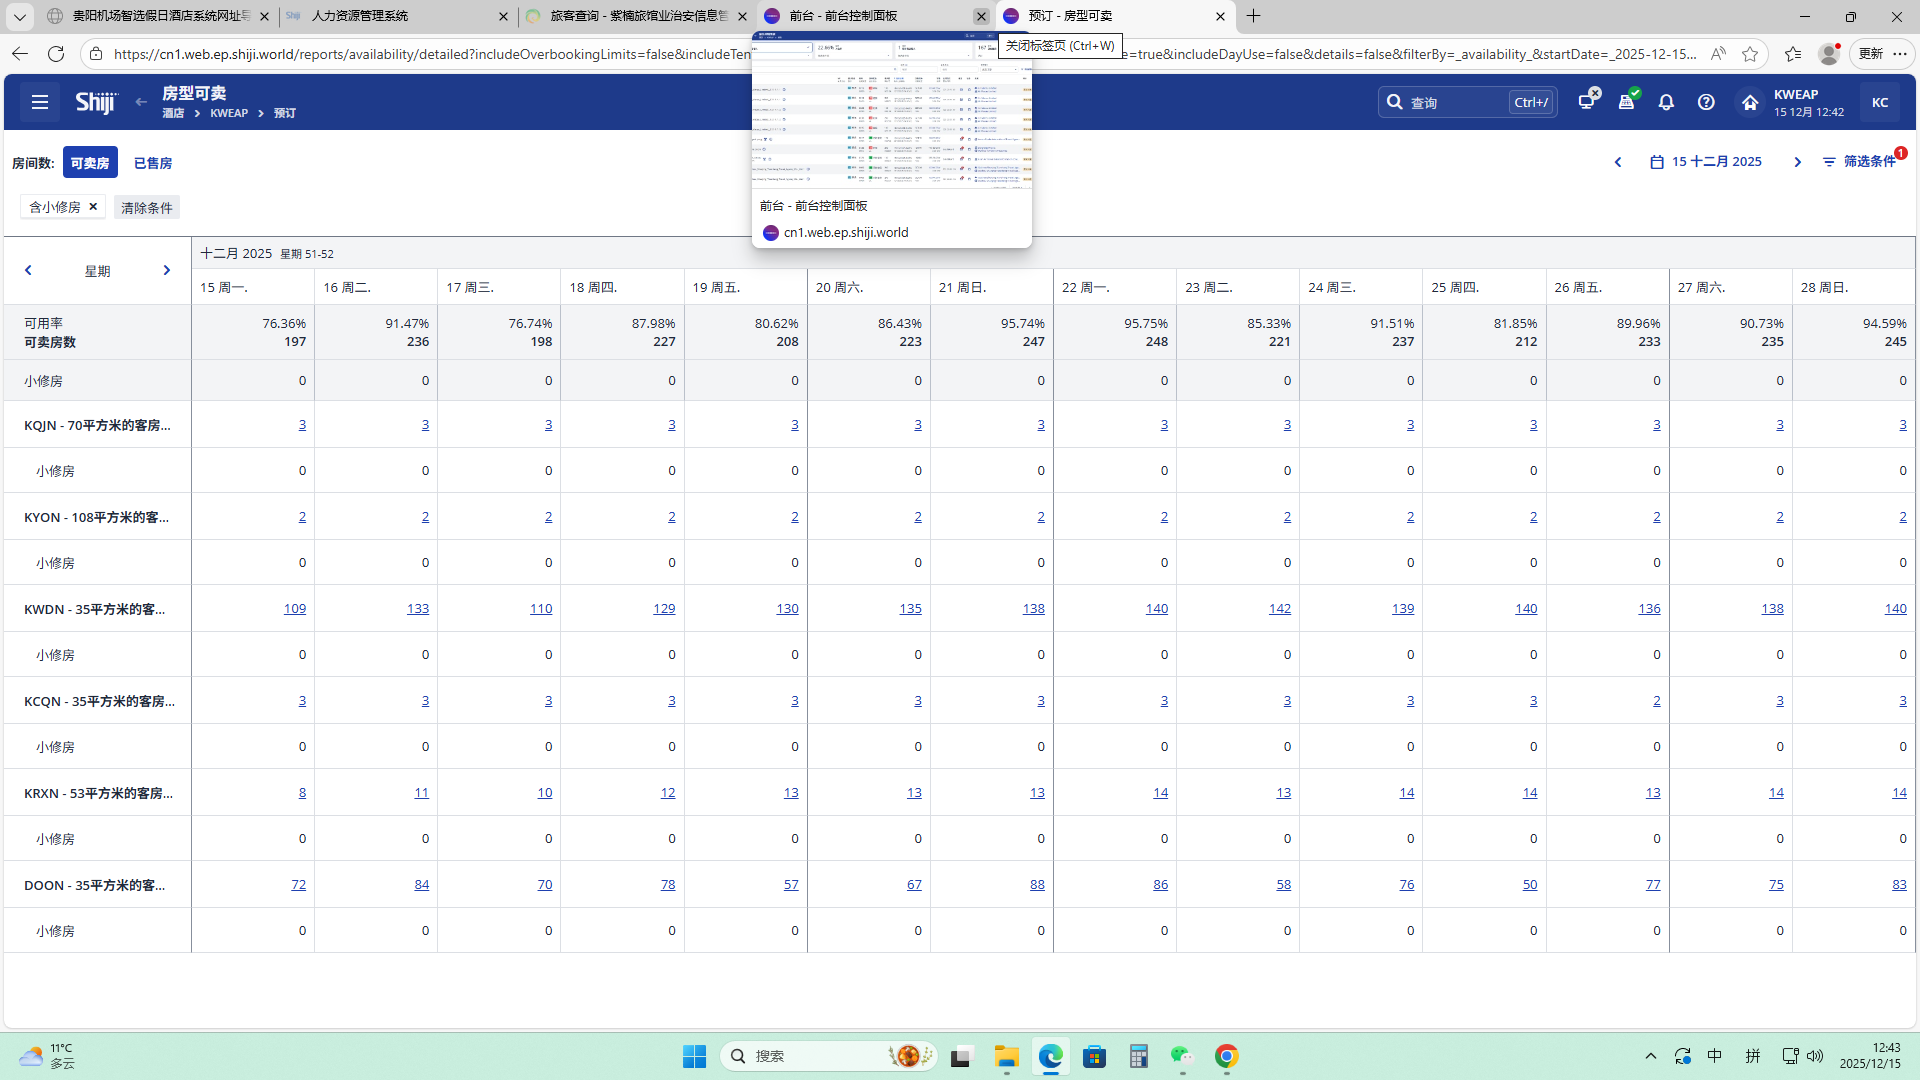This screenshot has width=1920, height=1080.
Task: Click the back arrow beside 房型可卖
Action: coord(141,102)
